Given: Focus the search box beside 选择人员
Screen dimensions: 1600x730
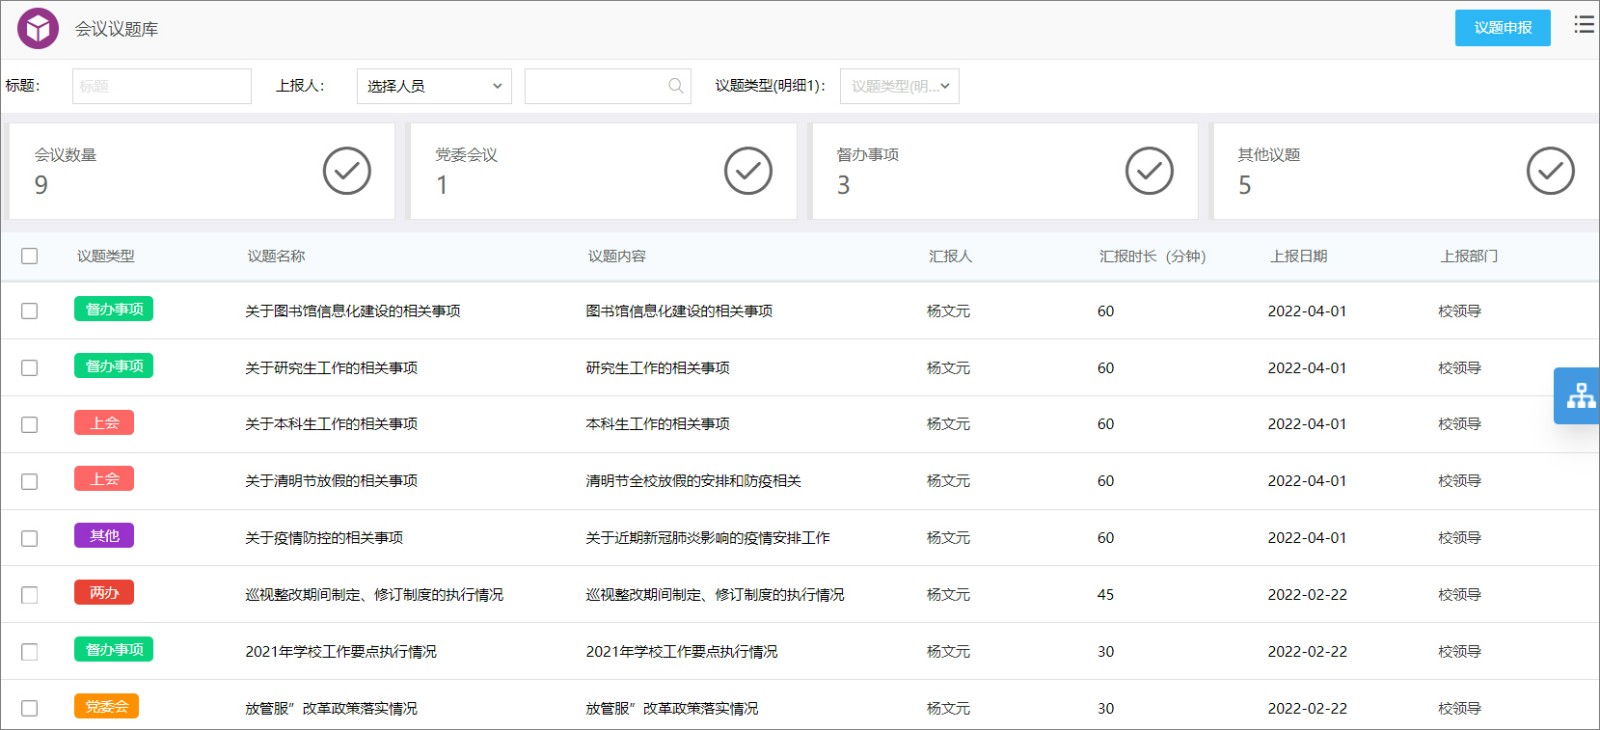Looking at the screenshot, I should pyautogui.click(x=608, y=86).
